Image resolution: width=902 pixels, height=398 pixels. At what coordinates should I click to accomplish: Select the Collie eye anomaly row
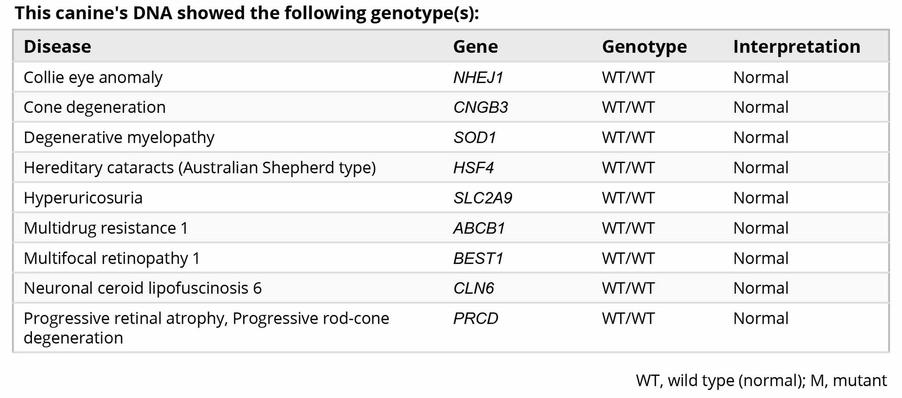point(451,77)
